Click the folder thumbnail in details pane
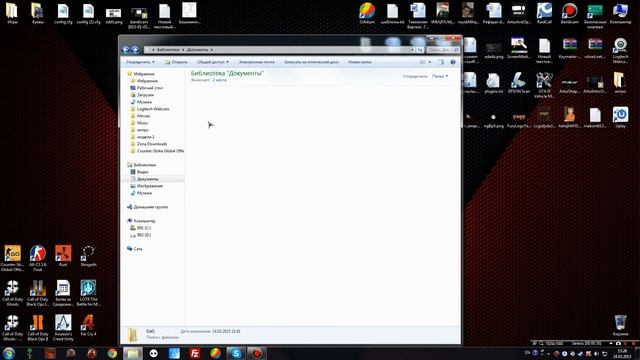Viewport: 640px width, 360px height. click(x=133, y=335)
